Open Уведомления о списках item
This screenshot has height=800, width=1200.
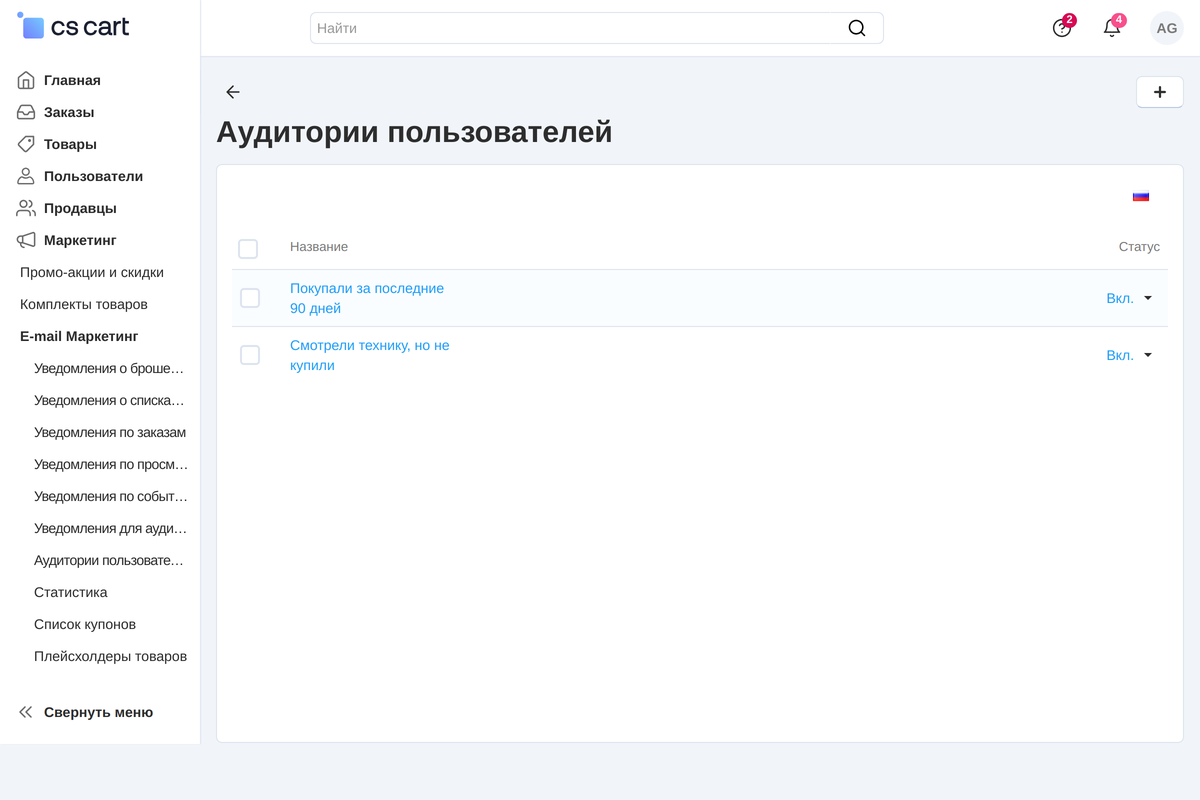109,400
